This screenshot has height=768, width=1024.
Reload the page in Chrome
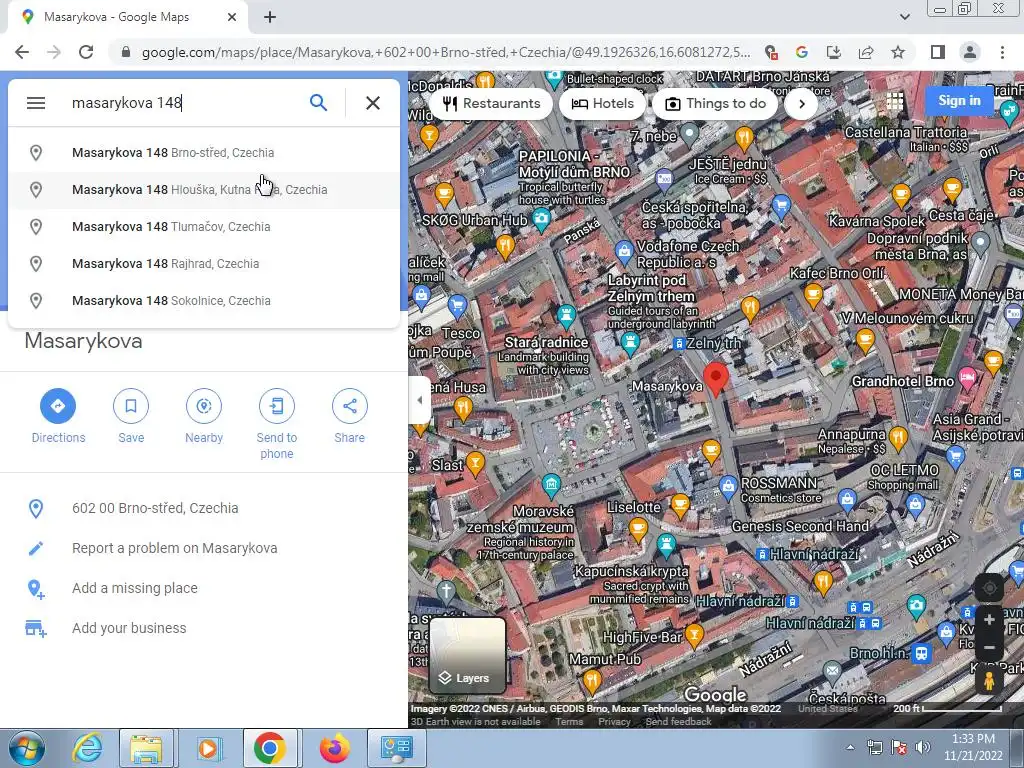86,52
